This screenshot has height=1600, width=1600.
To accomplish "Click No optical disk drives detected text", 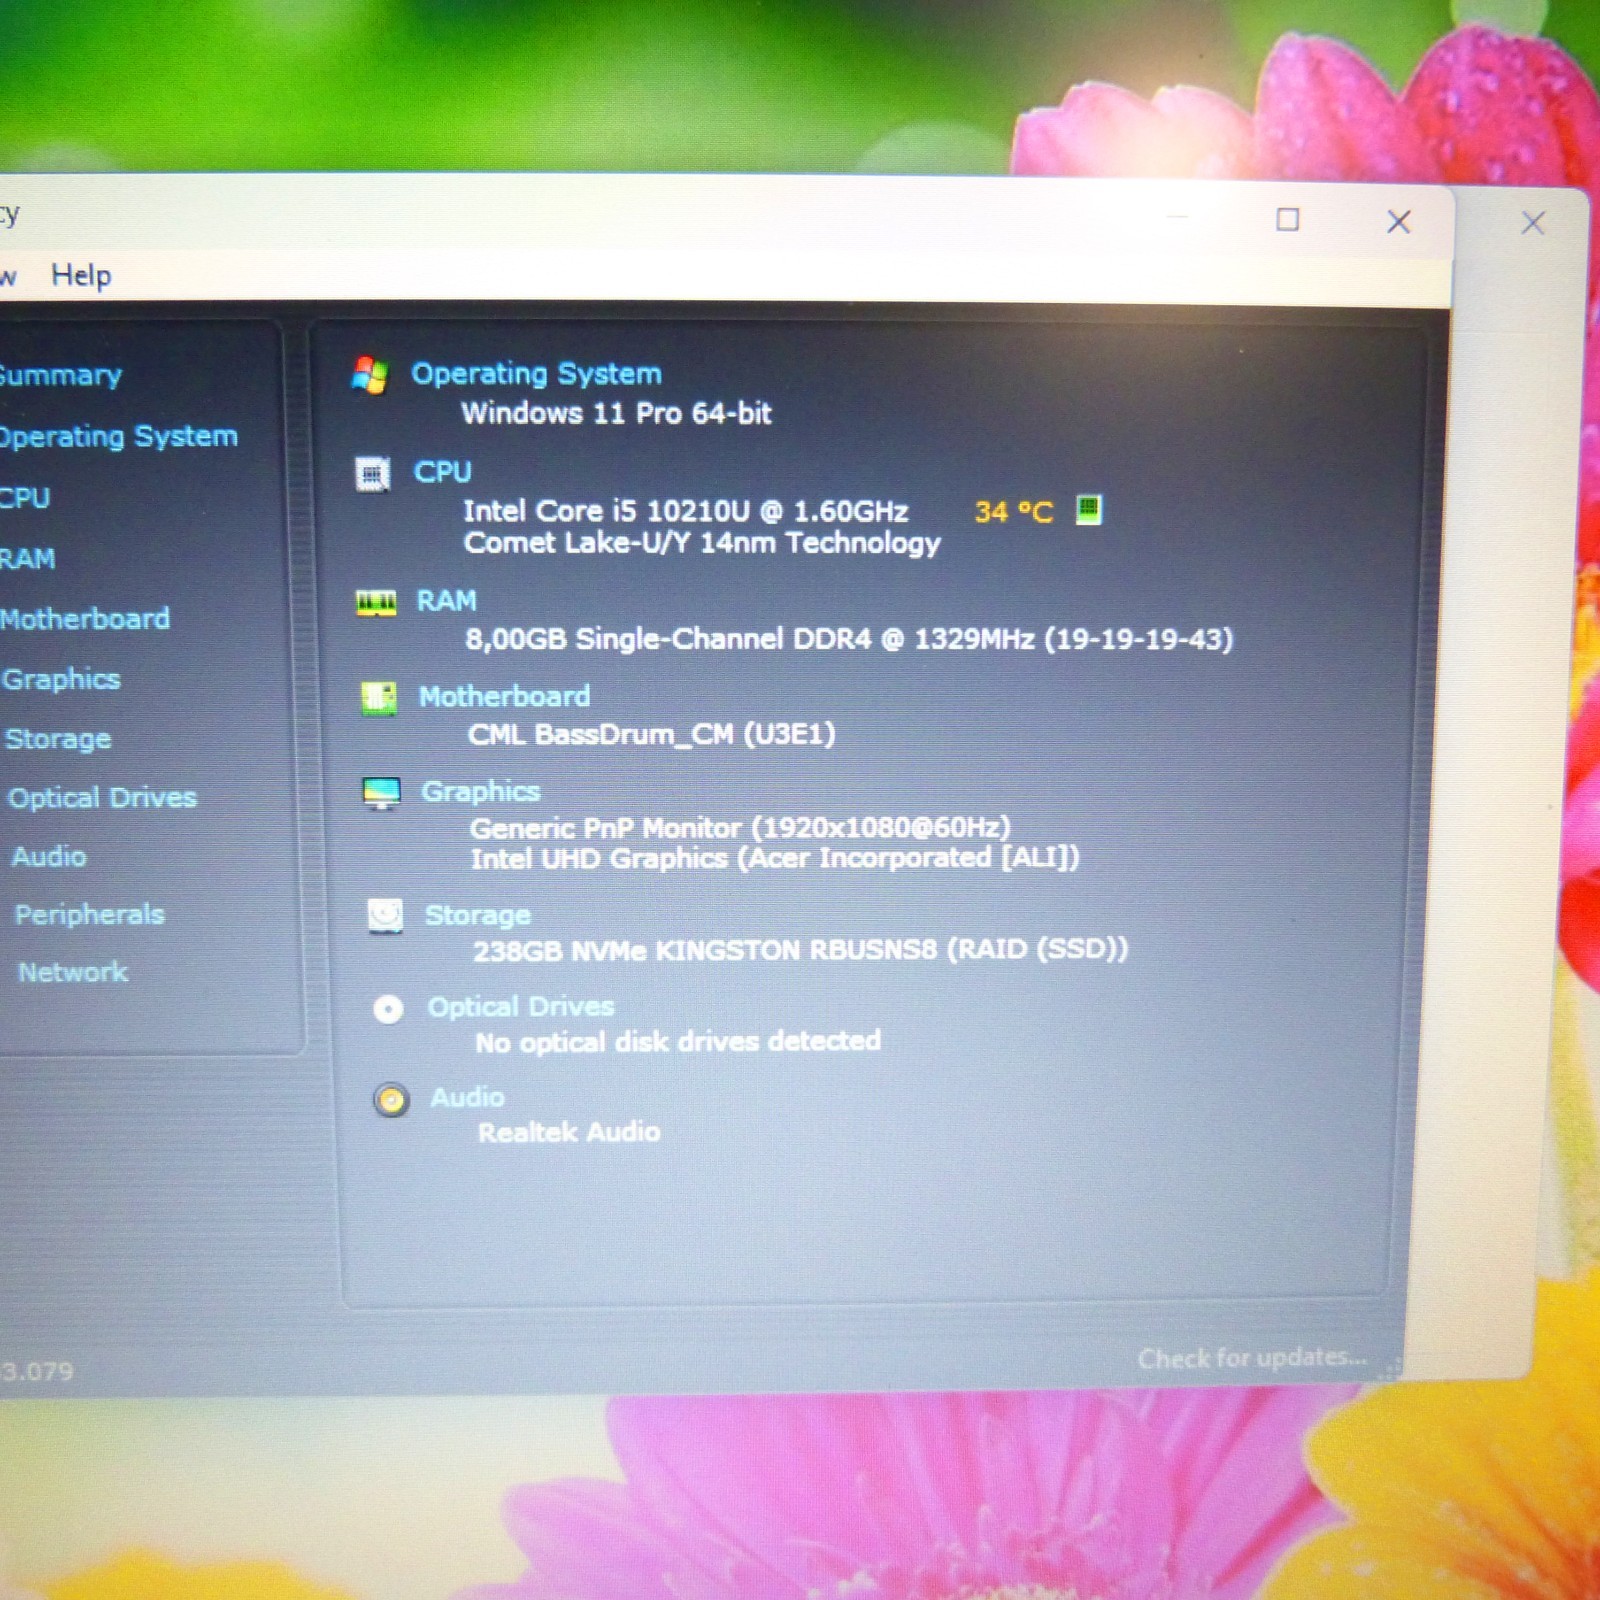I will click(678, 1042).
